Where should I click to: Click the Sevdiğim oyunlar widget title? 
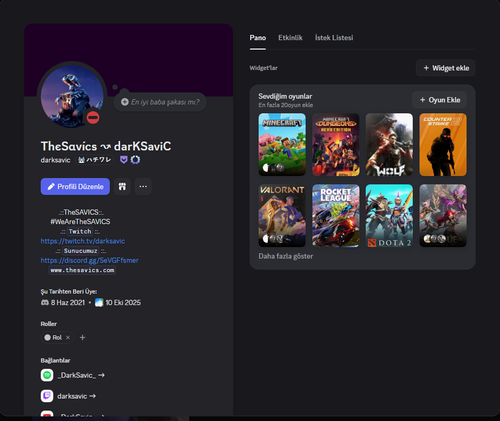pyautogui.click(x=285, y=96)
